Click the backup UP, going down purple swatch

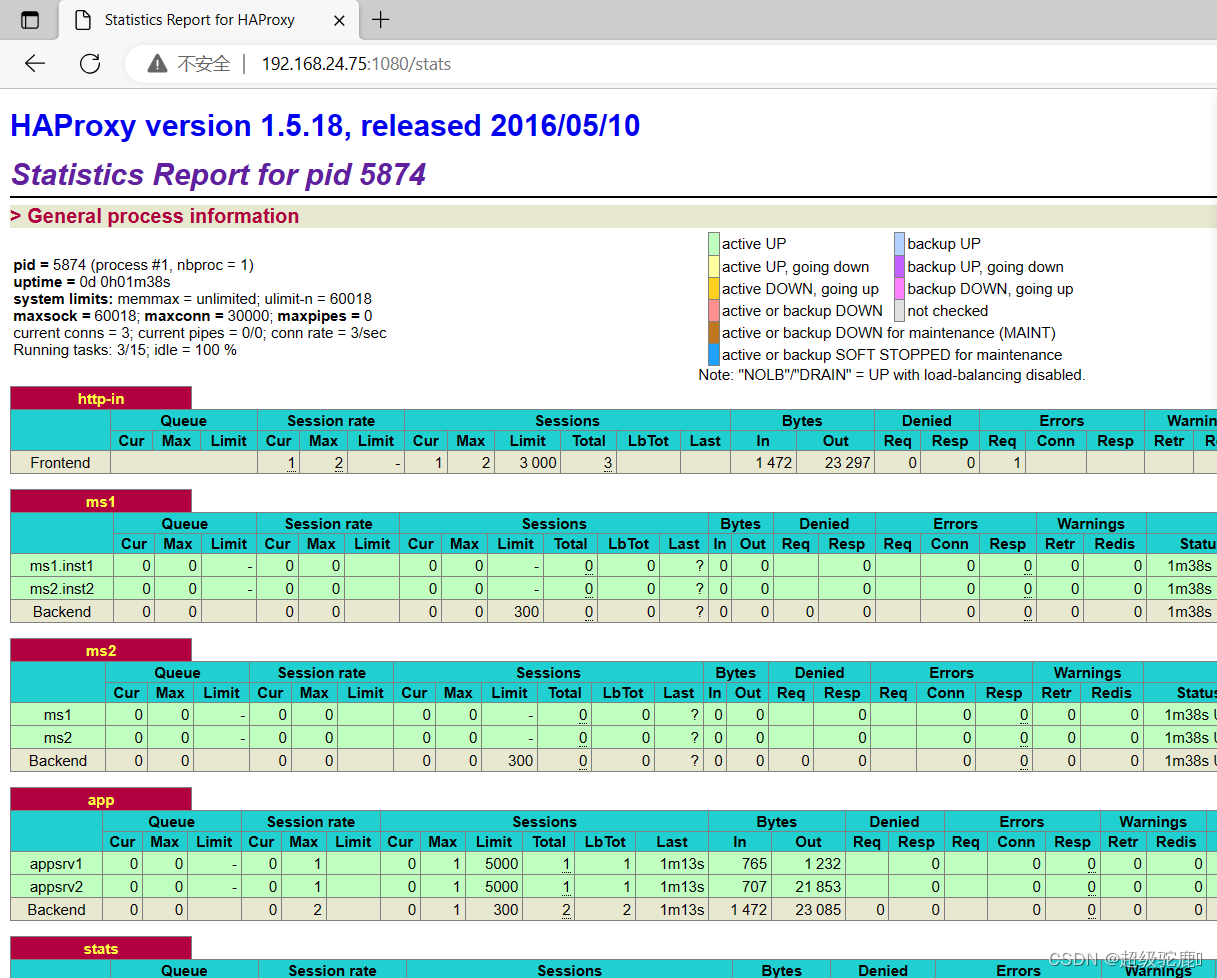click(x=899, y=266)
